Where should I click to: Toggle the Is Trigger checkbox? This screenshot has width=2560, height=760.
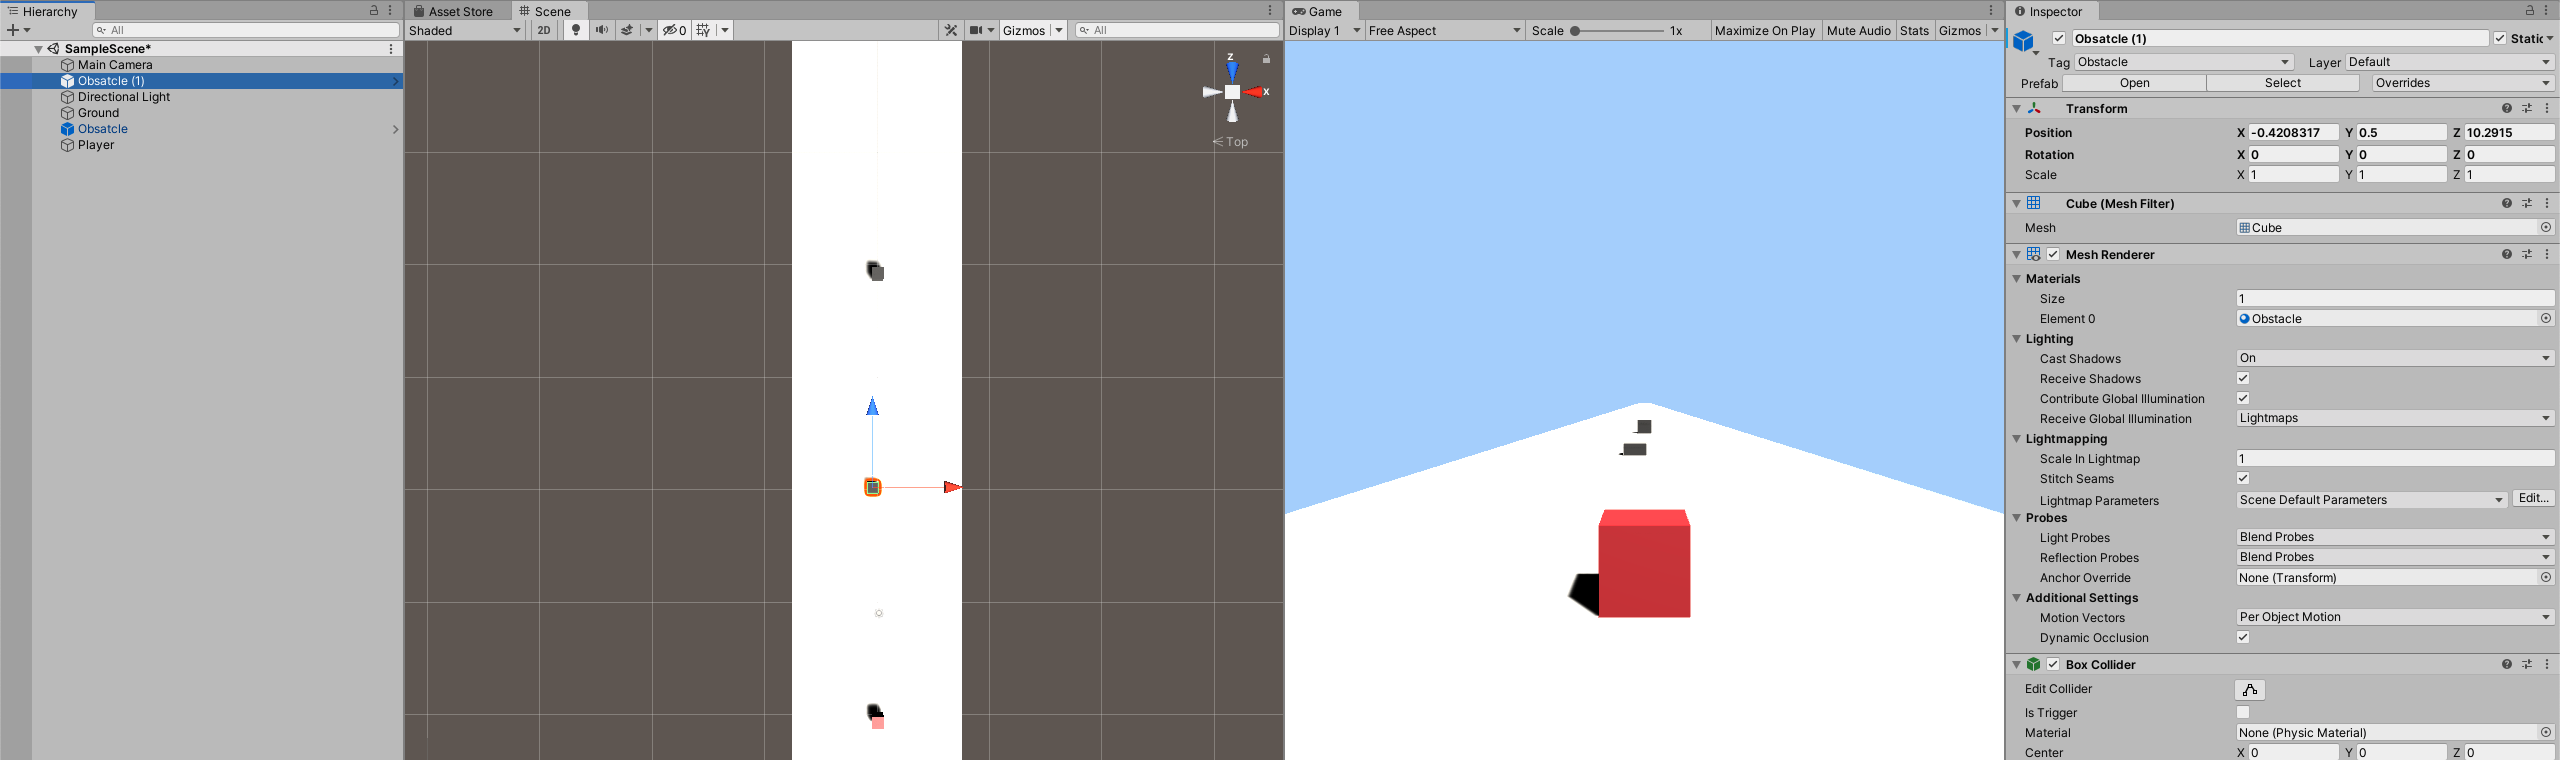2243,712
